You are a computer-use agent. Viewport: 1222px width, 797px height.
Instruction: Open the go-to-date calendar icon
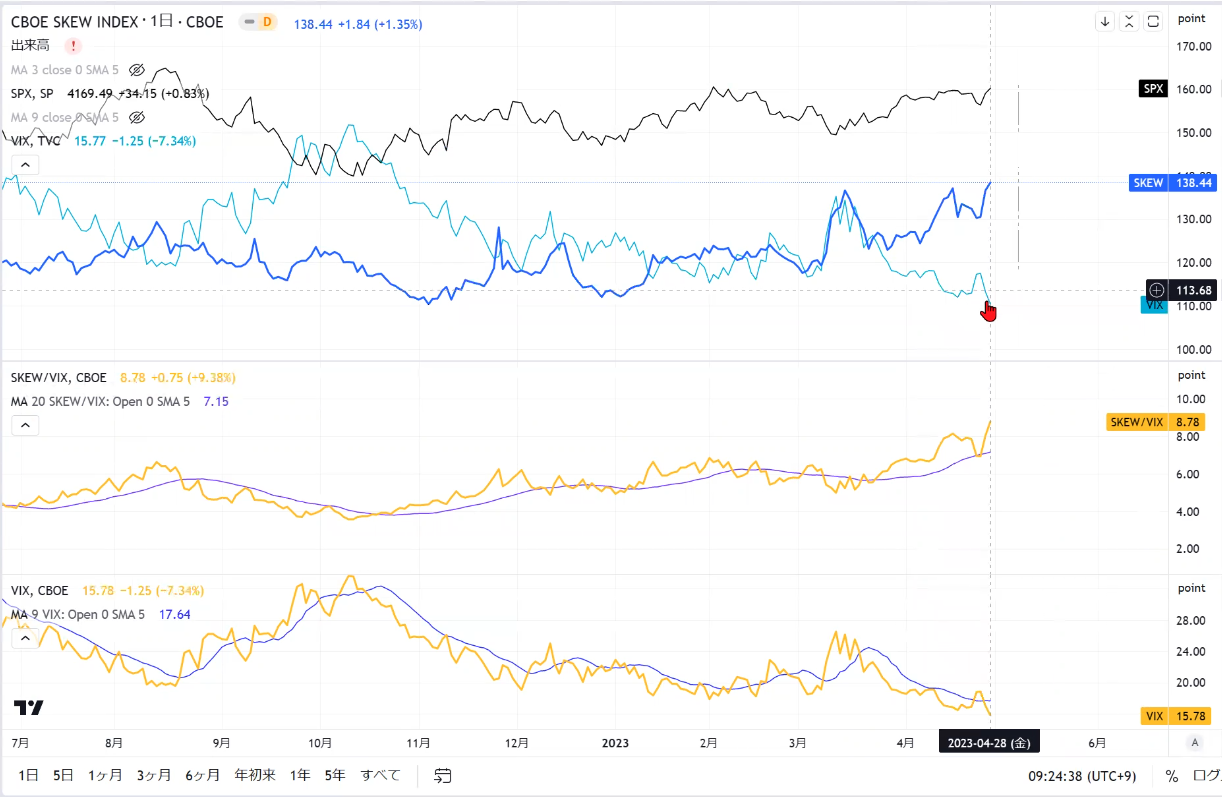(443, 775)
